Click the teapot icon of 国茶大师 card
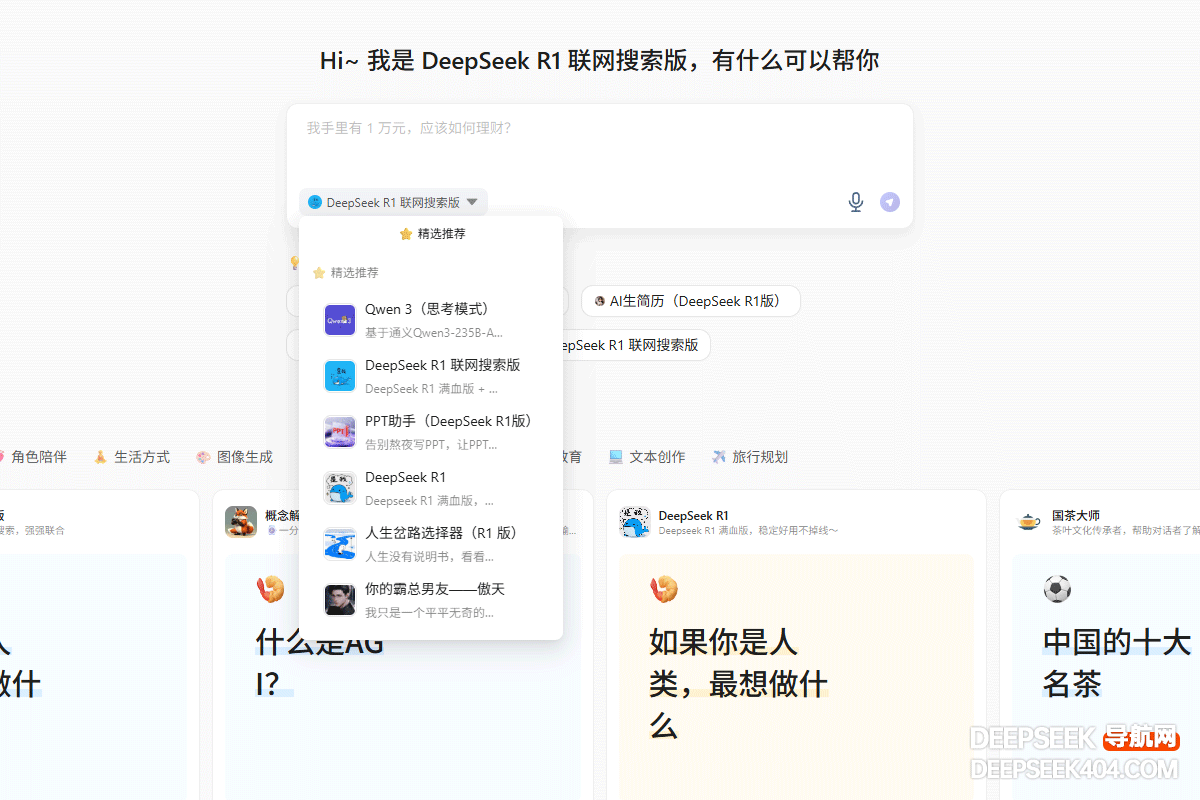The width and height of the screenshot is (1200, 800). tap(1029, 522)
